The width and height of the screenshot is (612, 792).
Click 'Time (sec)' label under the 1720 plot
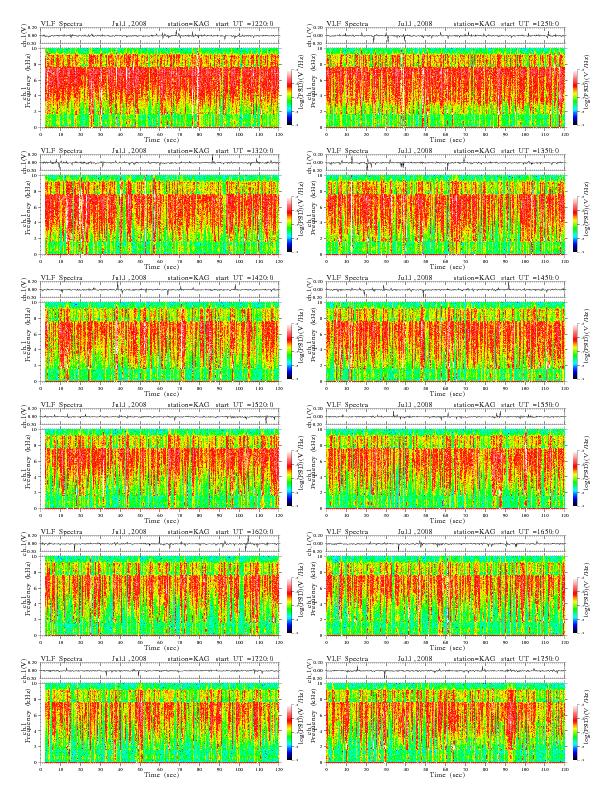click(x=160, y=774)
